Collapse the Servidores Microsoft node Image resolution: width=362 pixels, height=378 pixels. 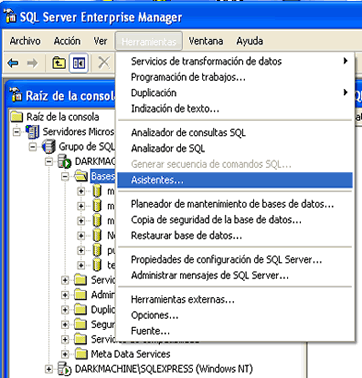click(17, 132)
